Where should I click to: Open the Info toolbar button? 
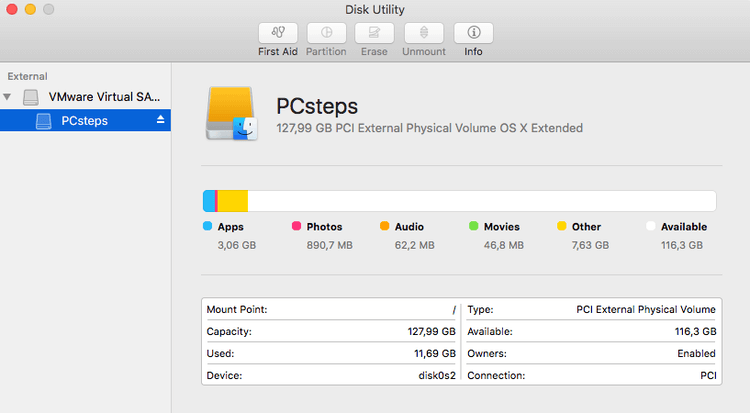click(472, 33)
